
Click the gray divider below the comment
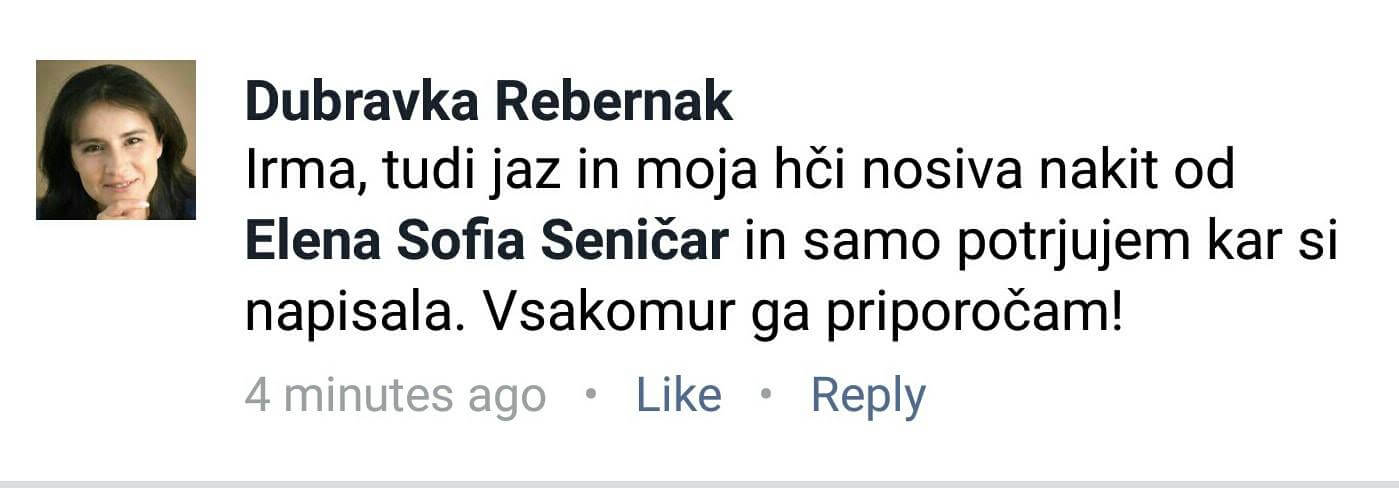[x=699, y=483]
